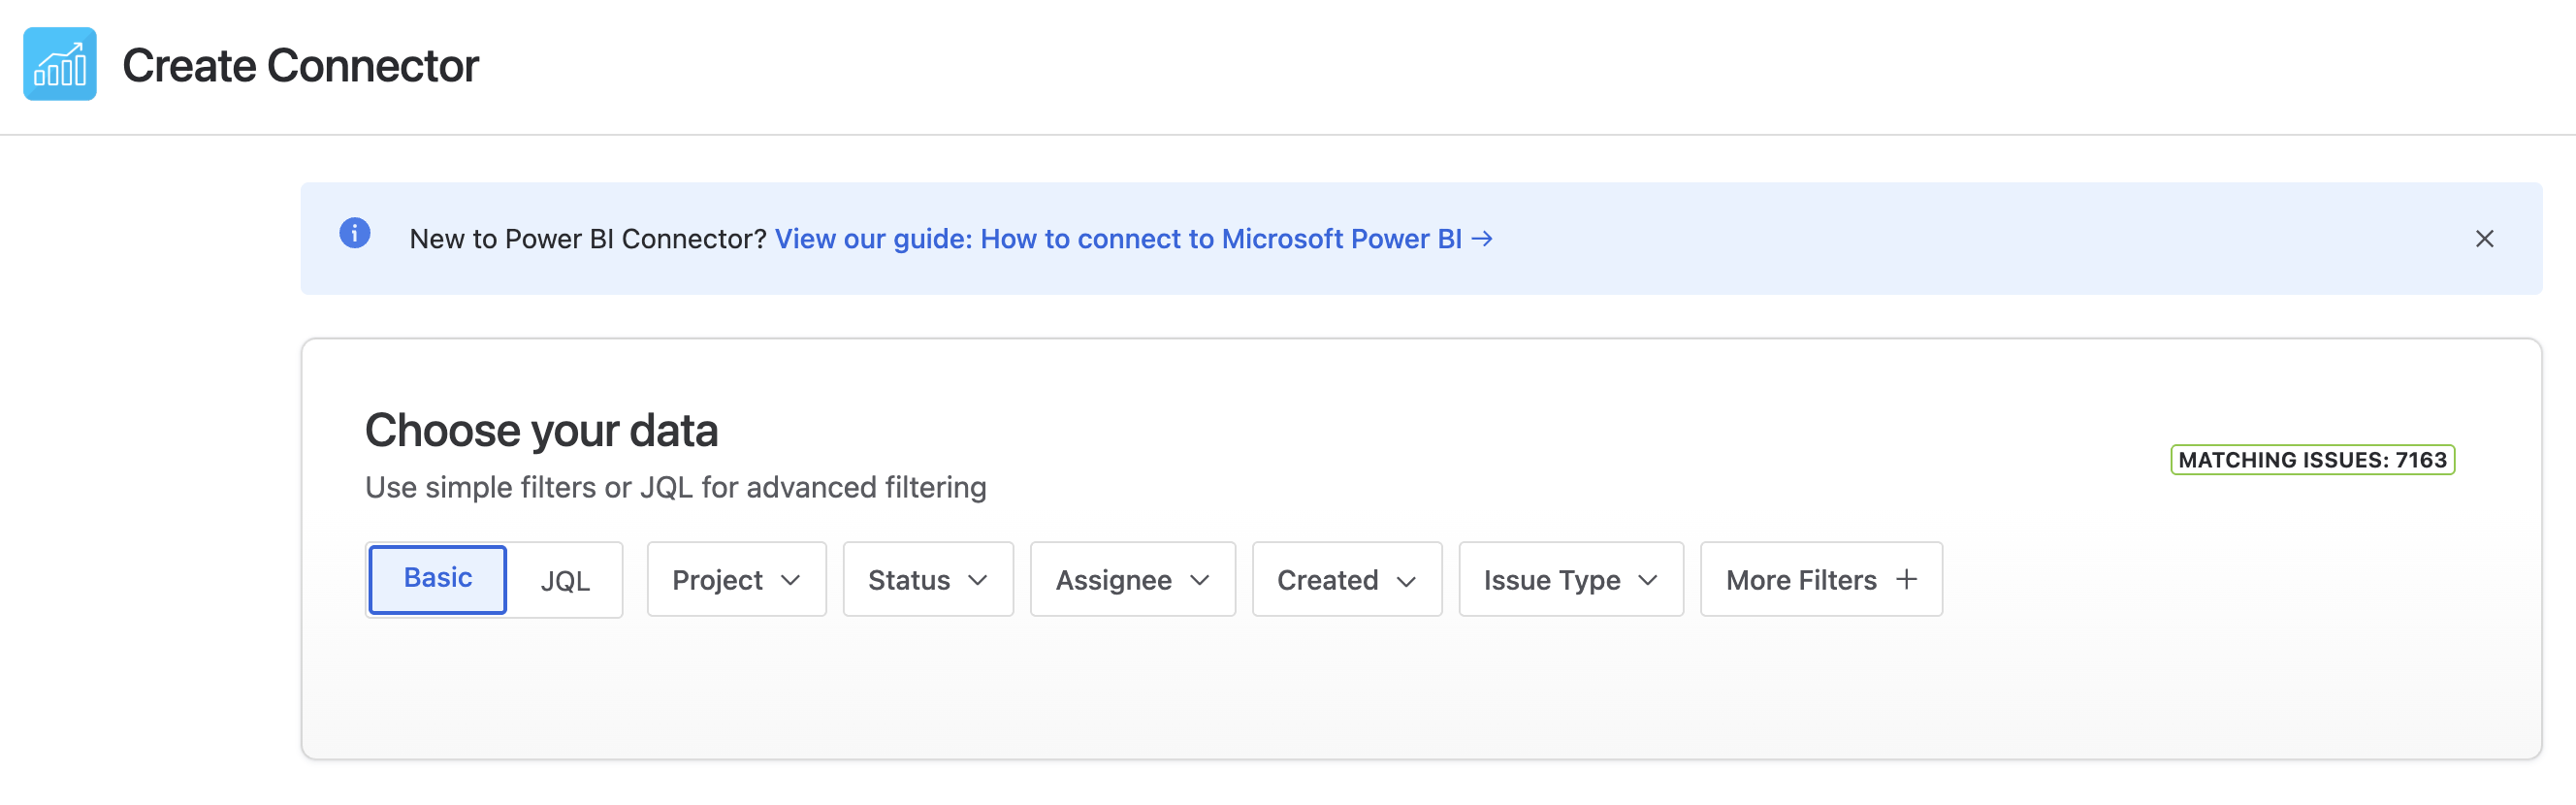The height and width of the screenshot is (805, 2576).
Task: Expand the Created date filter dropdown
Action: pos(1347,580)
